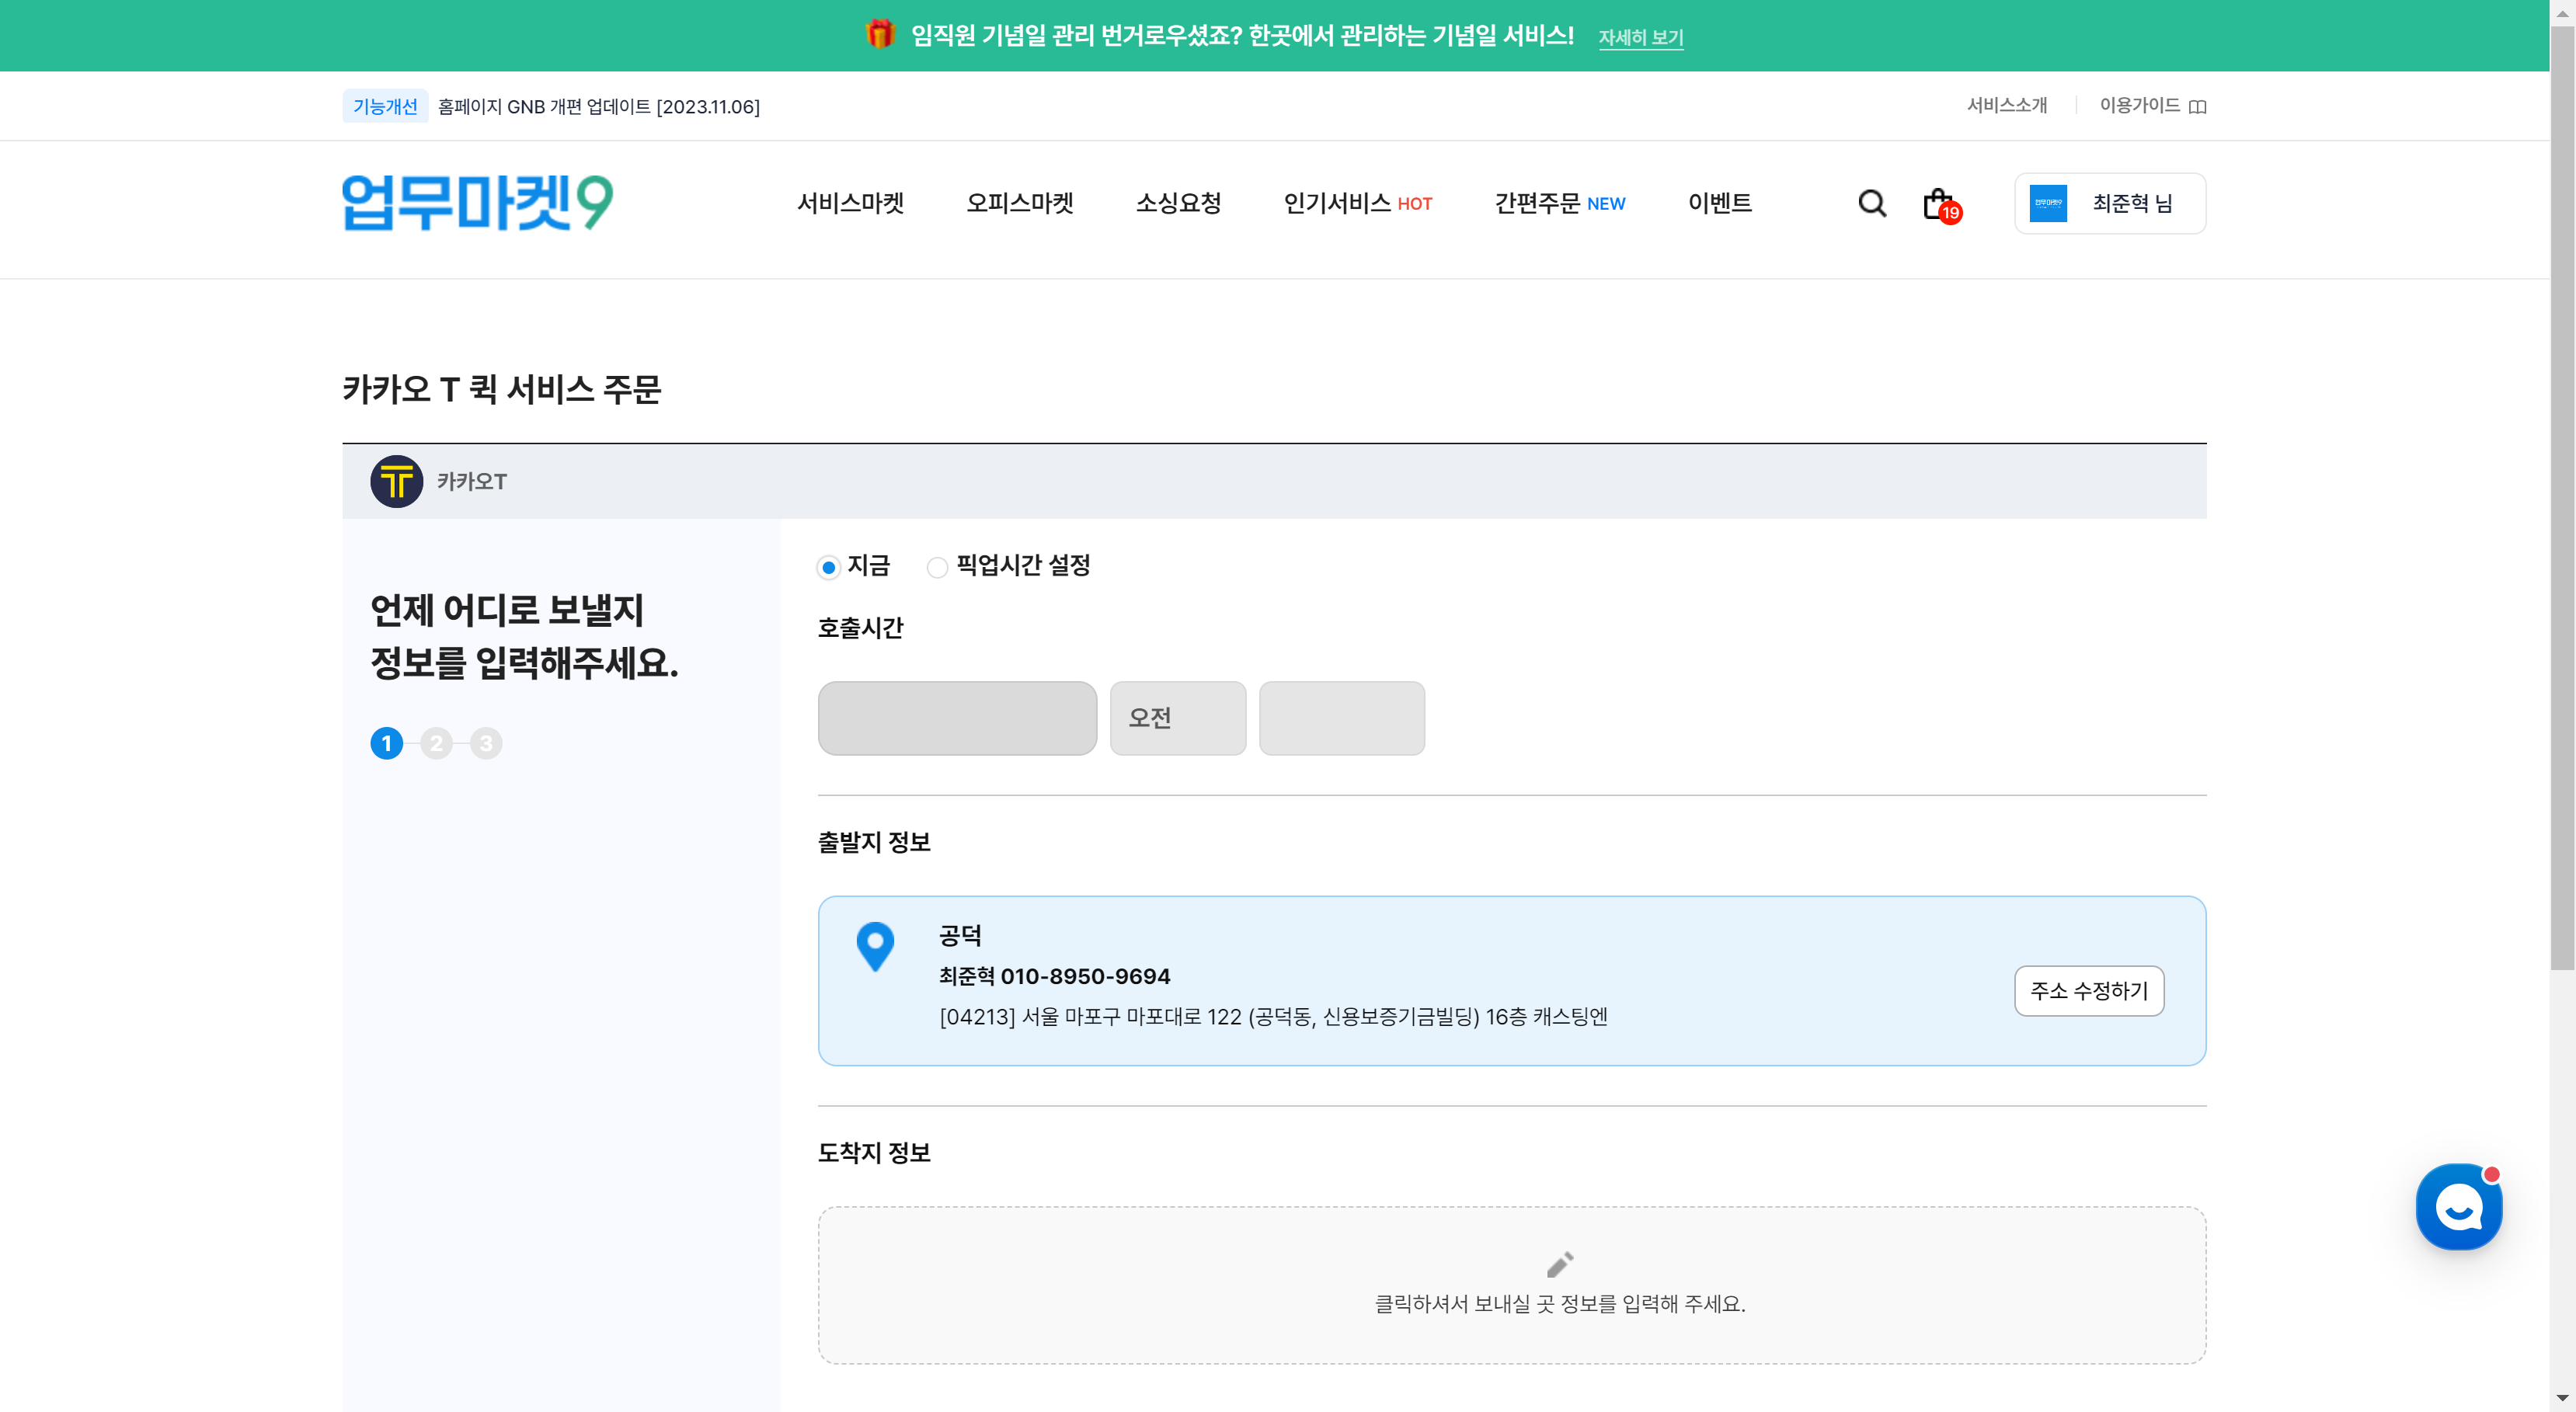Click the 서비스소개 link
This screenshot has width=2576, height=1412.
[2007, 105]
